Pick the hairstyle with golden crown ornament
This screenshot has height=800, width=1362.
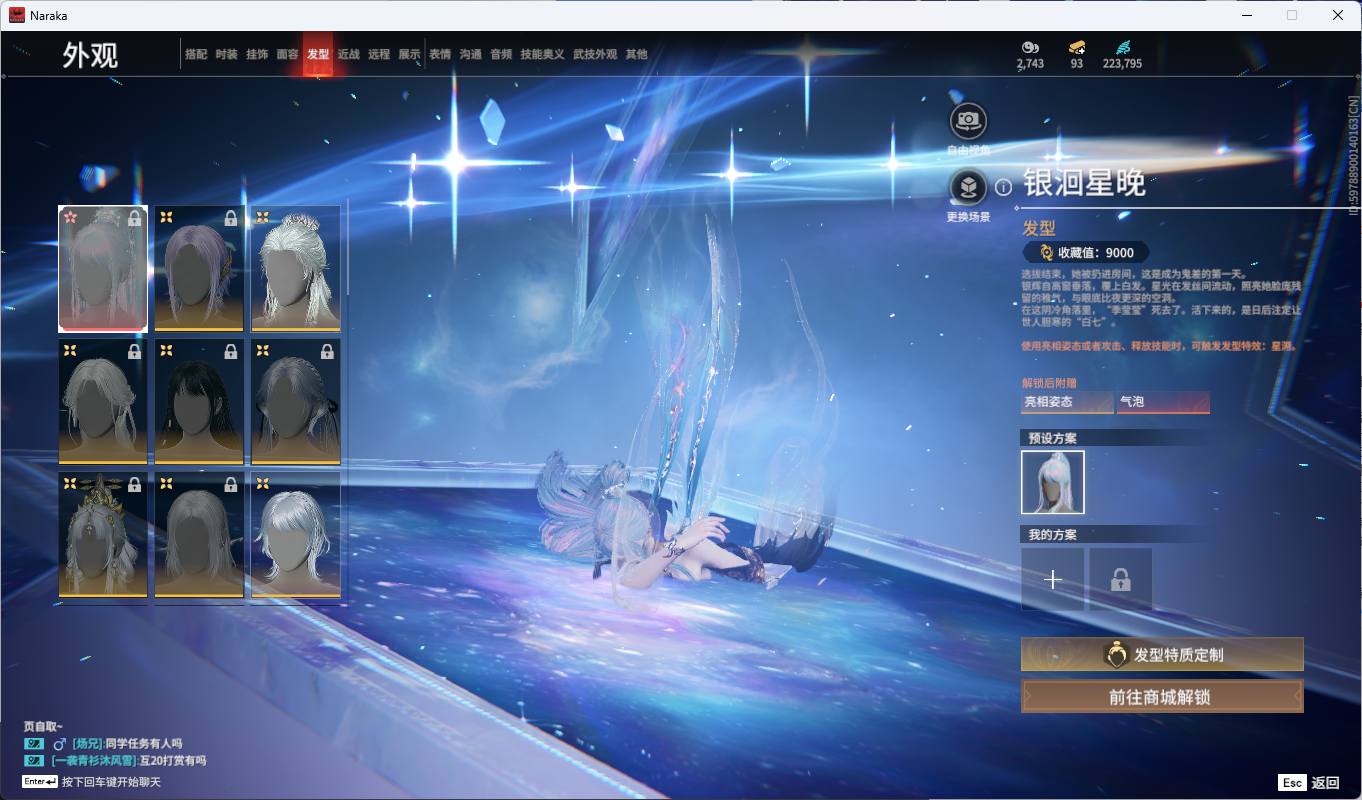coord(103,534)
